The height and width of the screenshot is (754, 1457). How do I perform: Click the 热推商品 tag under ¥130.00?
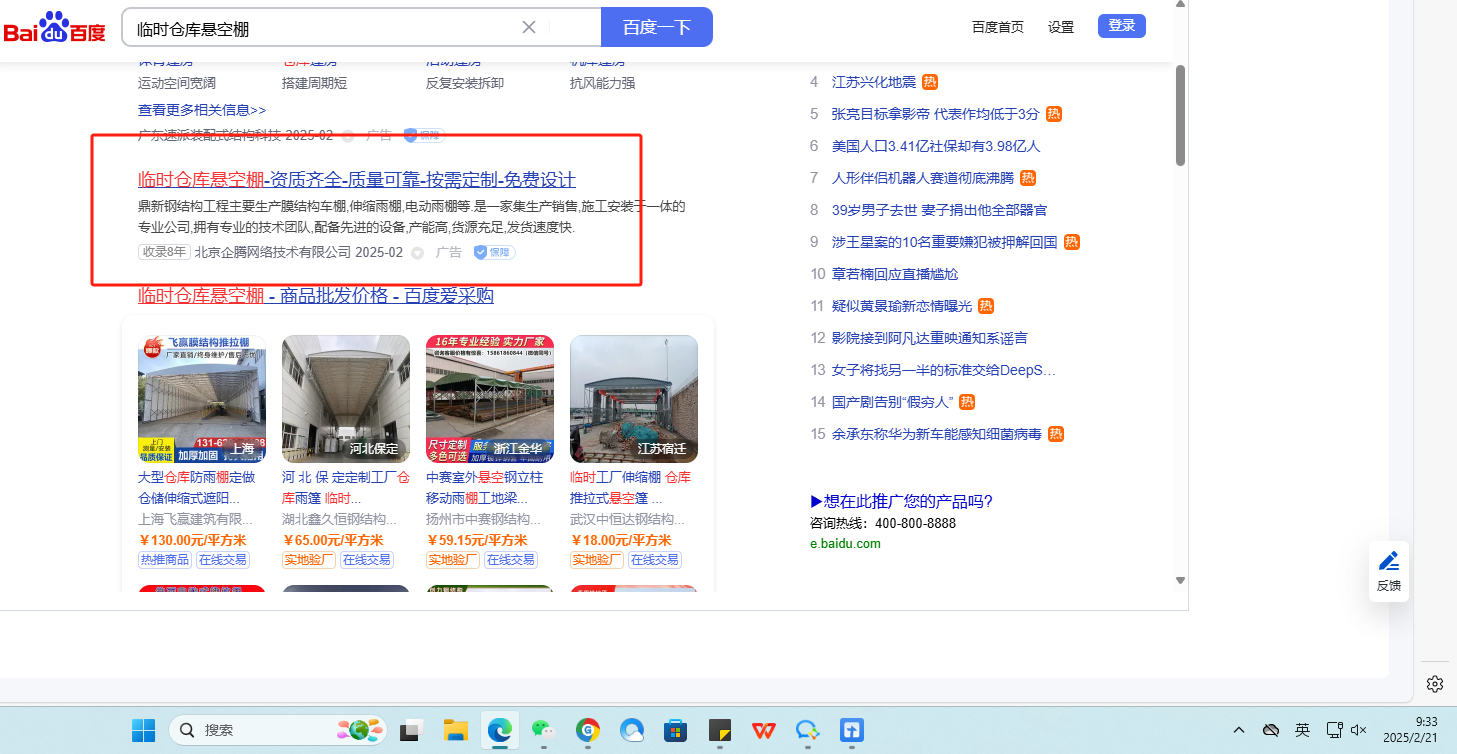point(165,560)
